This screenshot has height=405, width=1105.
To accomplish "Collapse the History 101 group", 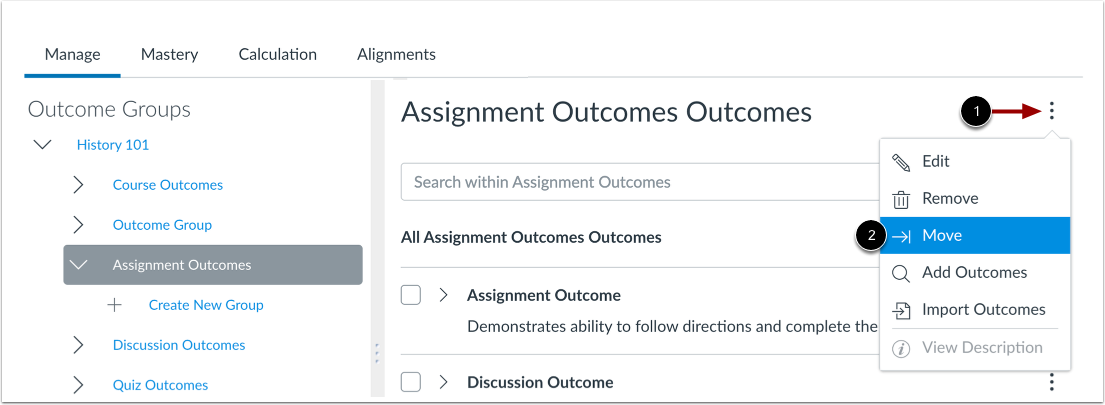I will coord(43,145).
